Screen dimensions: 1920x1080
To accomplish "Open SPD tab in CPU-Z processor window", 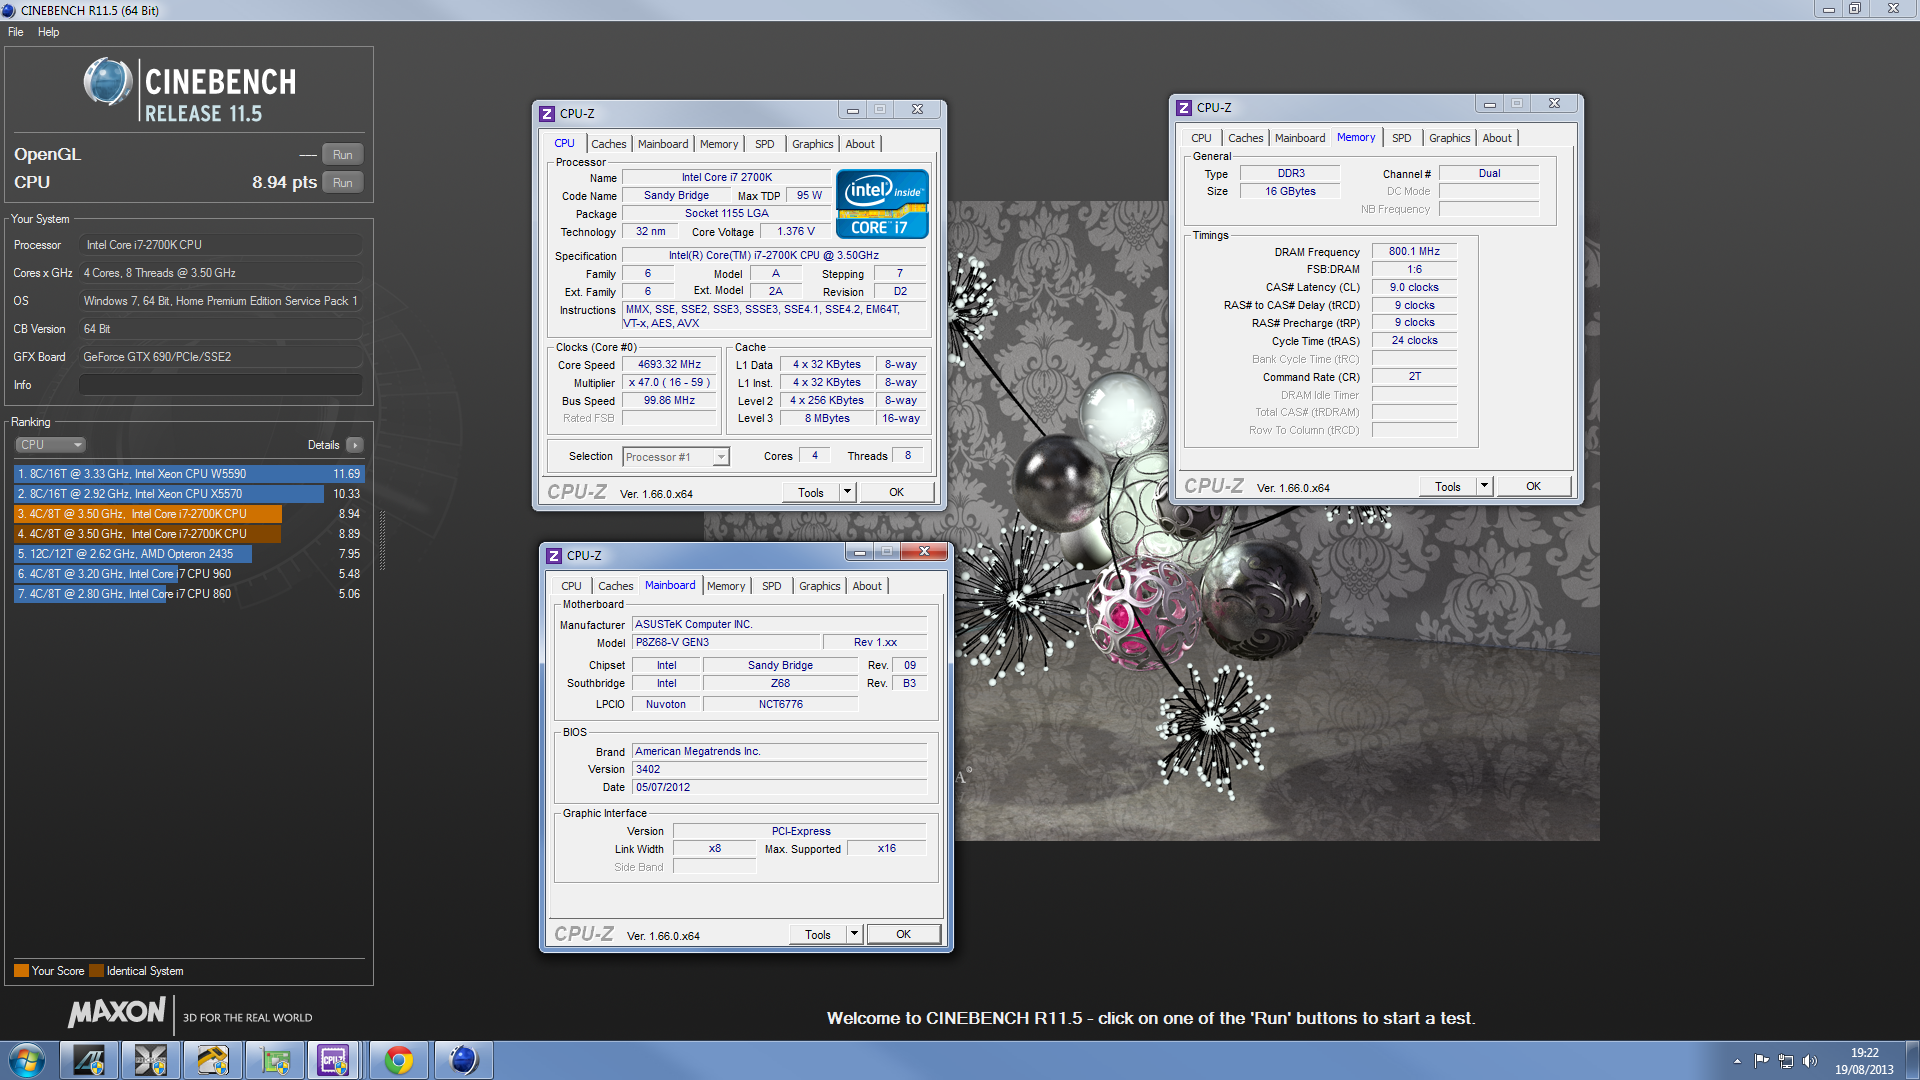I will [x=765, y=144].
